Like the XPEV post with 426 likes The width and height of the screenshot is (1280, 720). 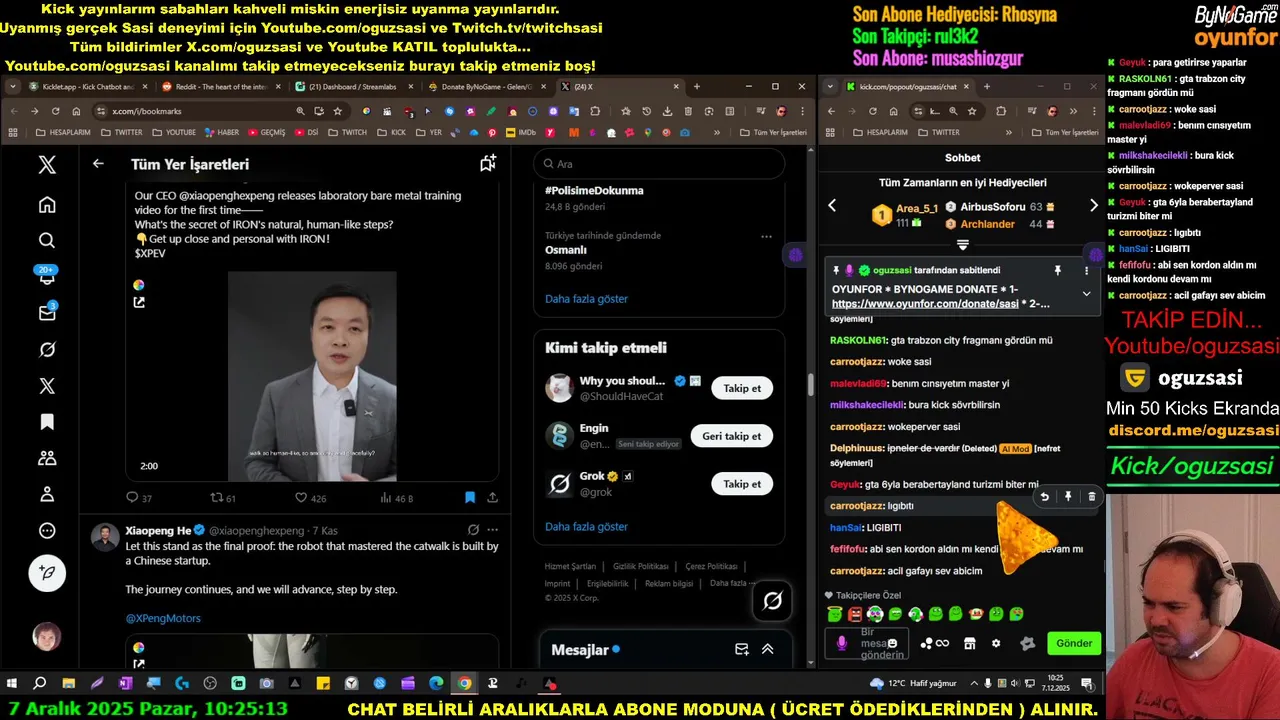(x=310, y=497)
